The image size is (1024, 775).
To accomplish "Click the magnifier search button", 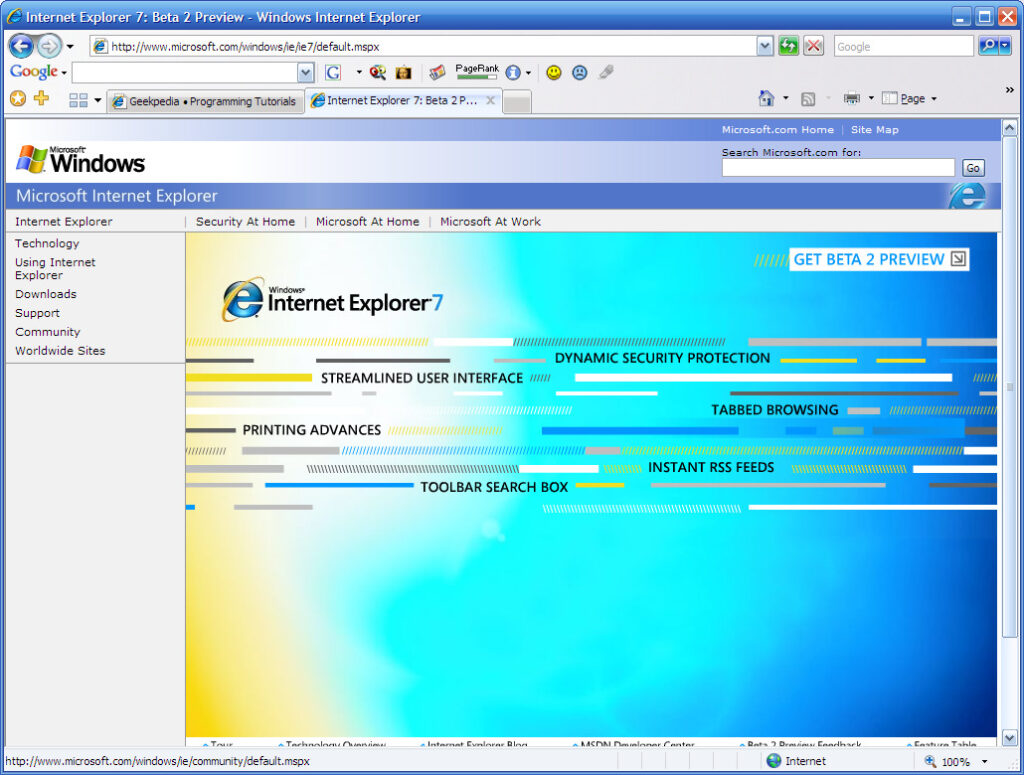I will pyautogui.click(x=988, y=46).
